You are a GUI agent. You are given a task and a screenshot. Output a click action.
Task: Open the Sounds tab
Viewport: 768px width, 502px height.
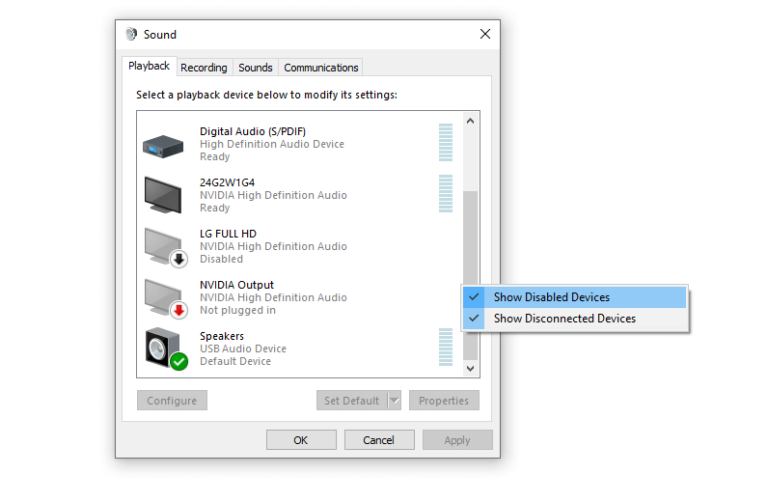point(255,68)
